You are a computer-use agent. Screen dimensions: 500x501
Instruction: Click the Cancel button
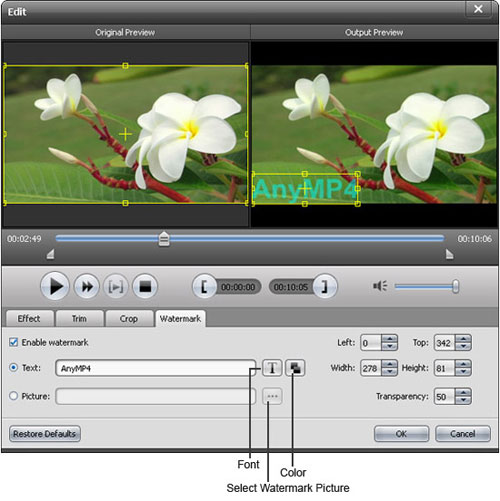point(463,434)
